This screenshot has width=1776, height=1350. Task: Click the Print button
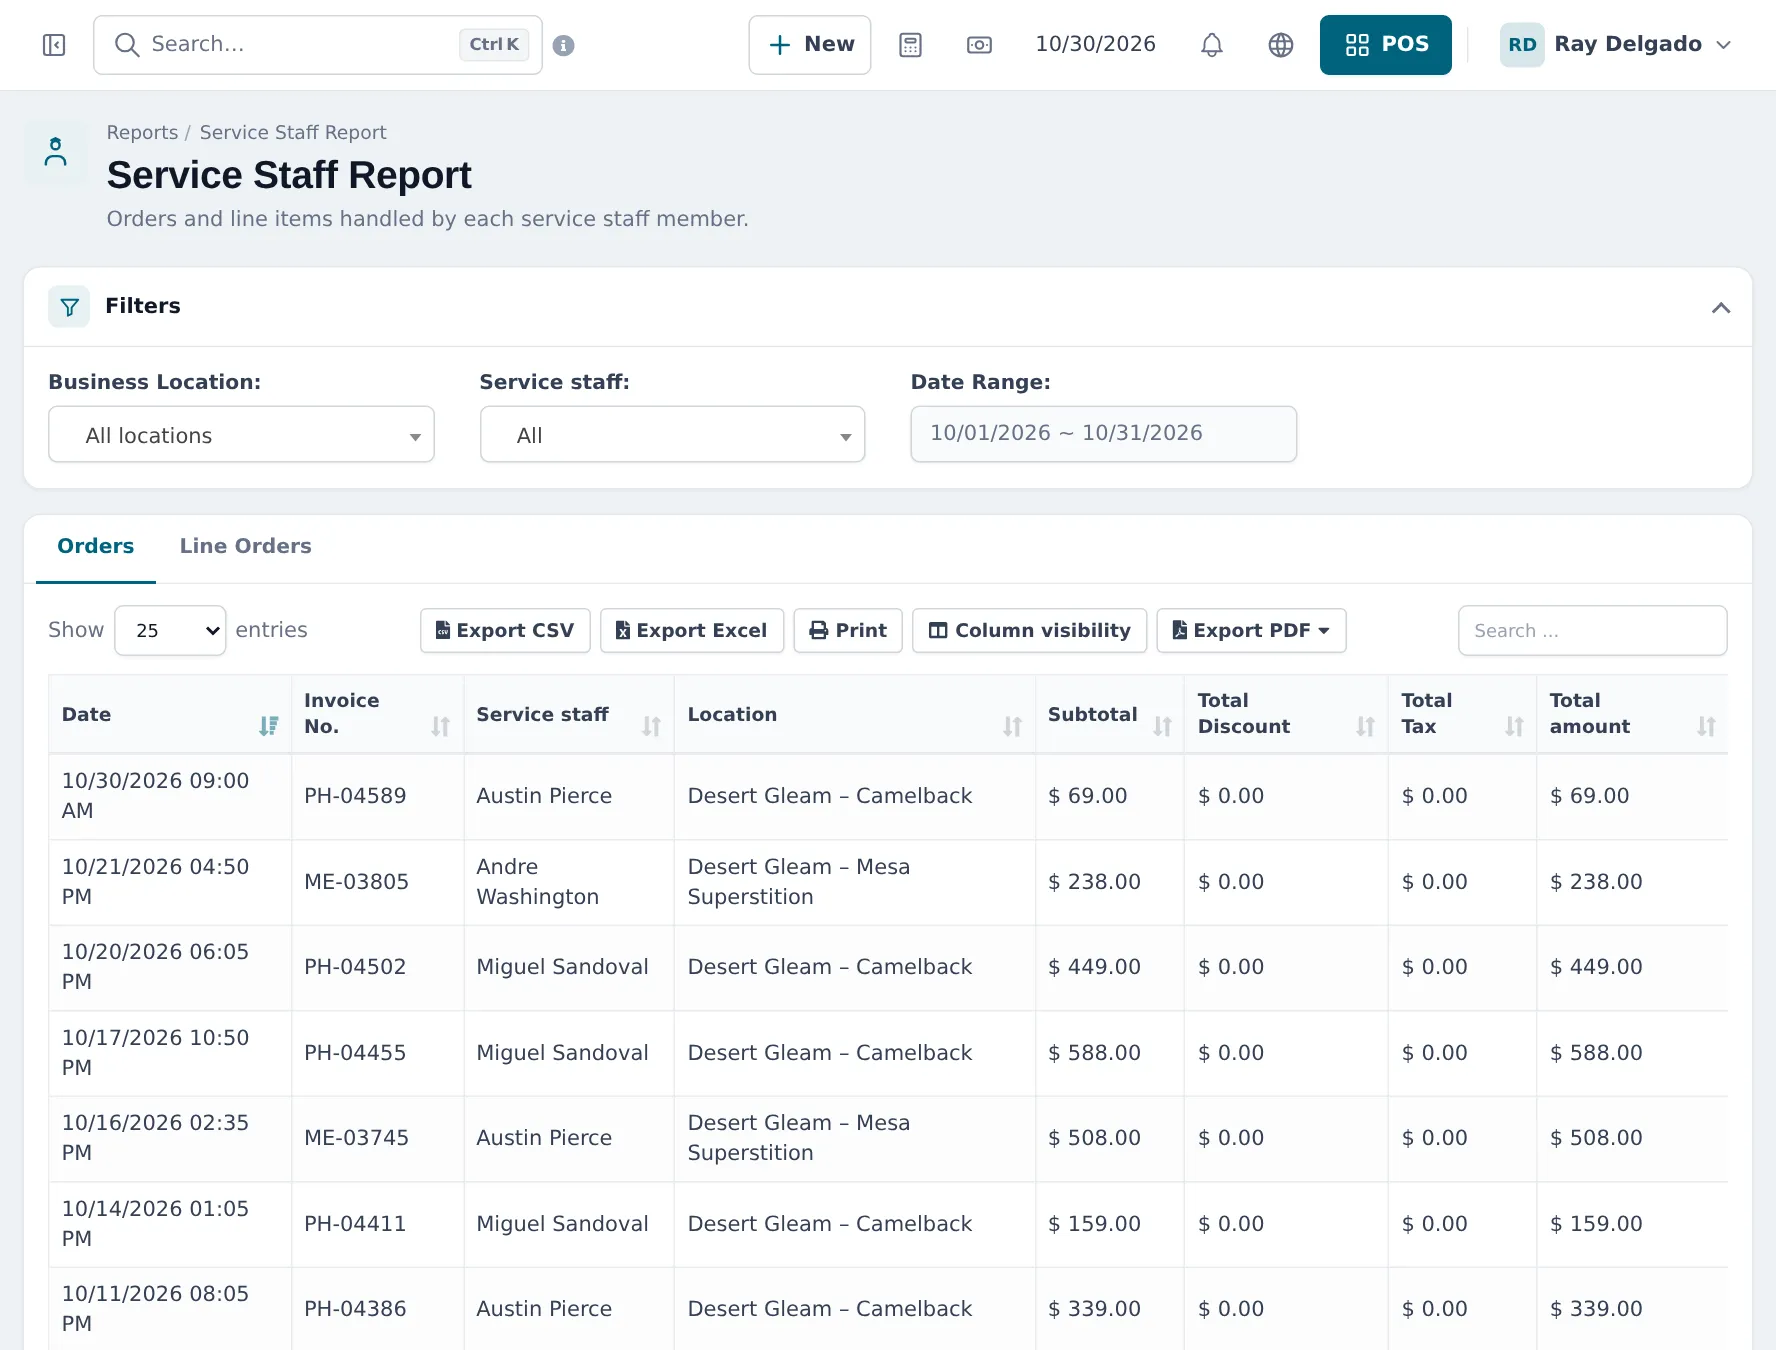pos(848,630)
